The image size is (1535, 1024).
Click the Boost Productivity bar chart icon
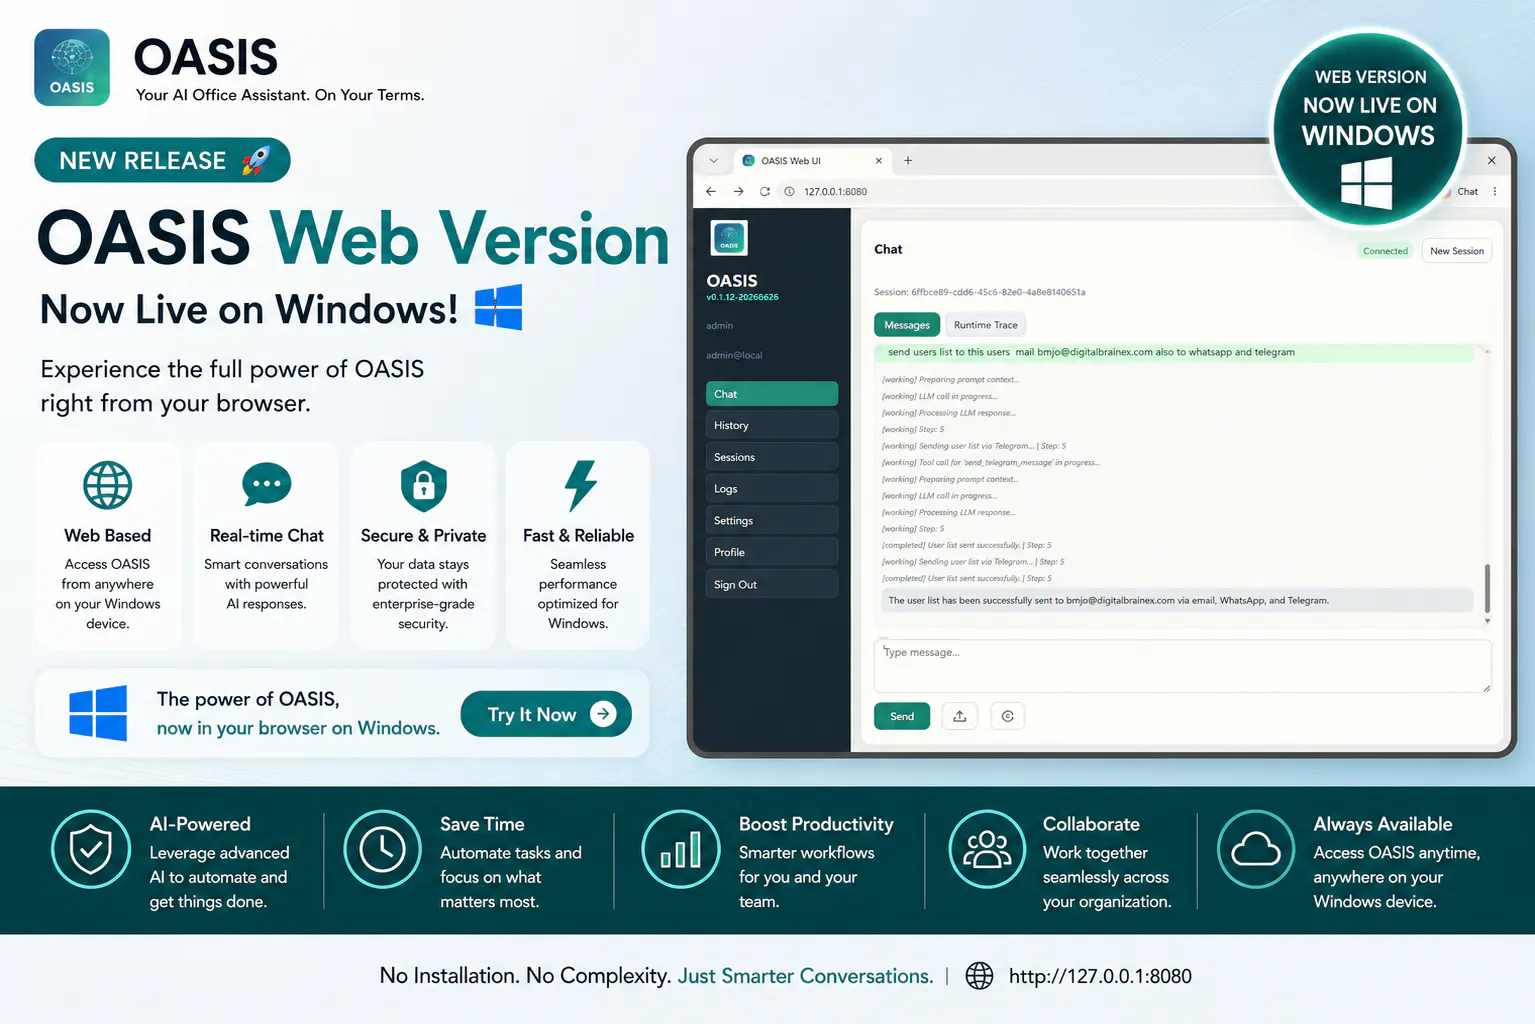[681, 849]
